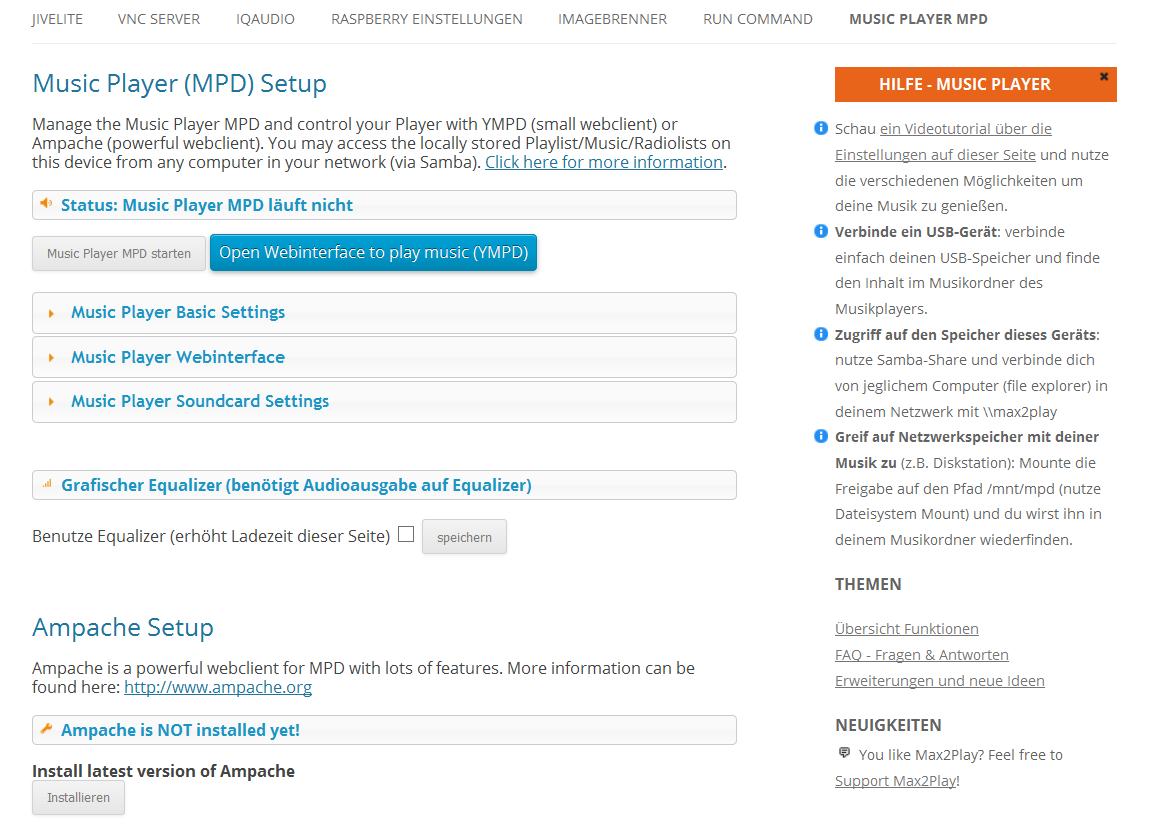Click Installieren to install Ampache
The width and height of the screenshot is (1150, 822).
[x=78, y=798]
